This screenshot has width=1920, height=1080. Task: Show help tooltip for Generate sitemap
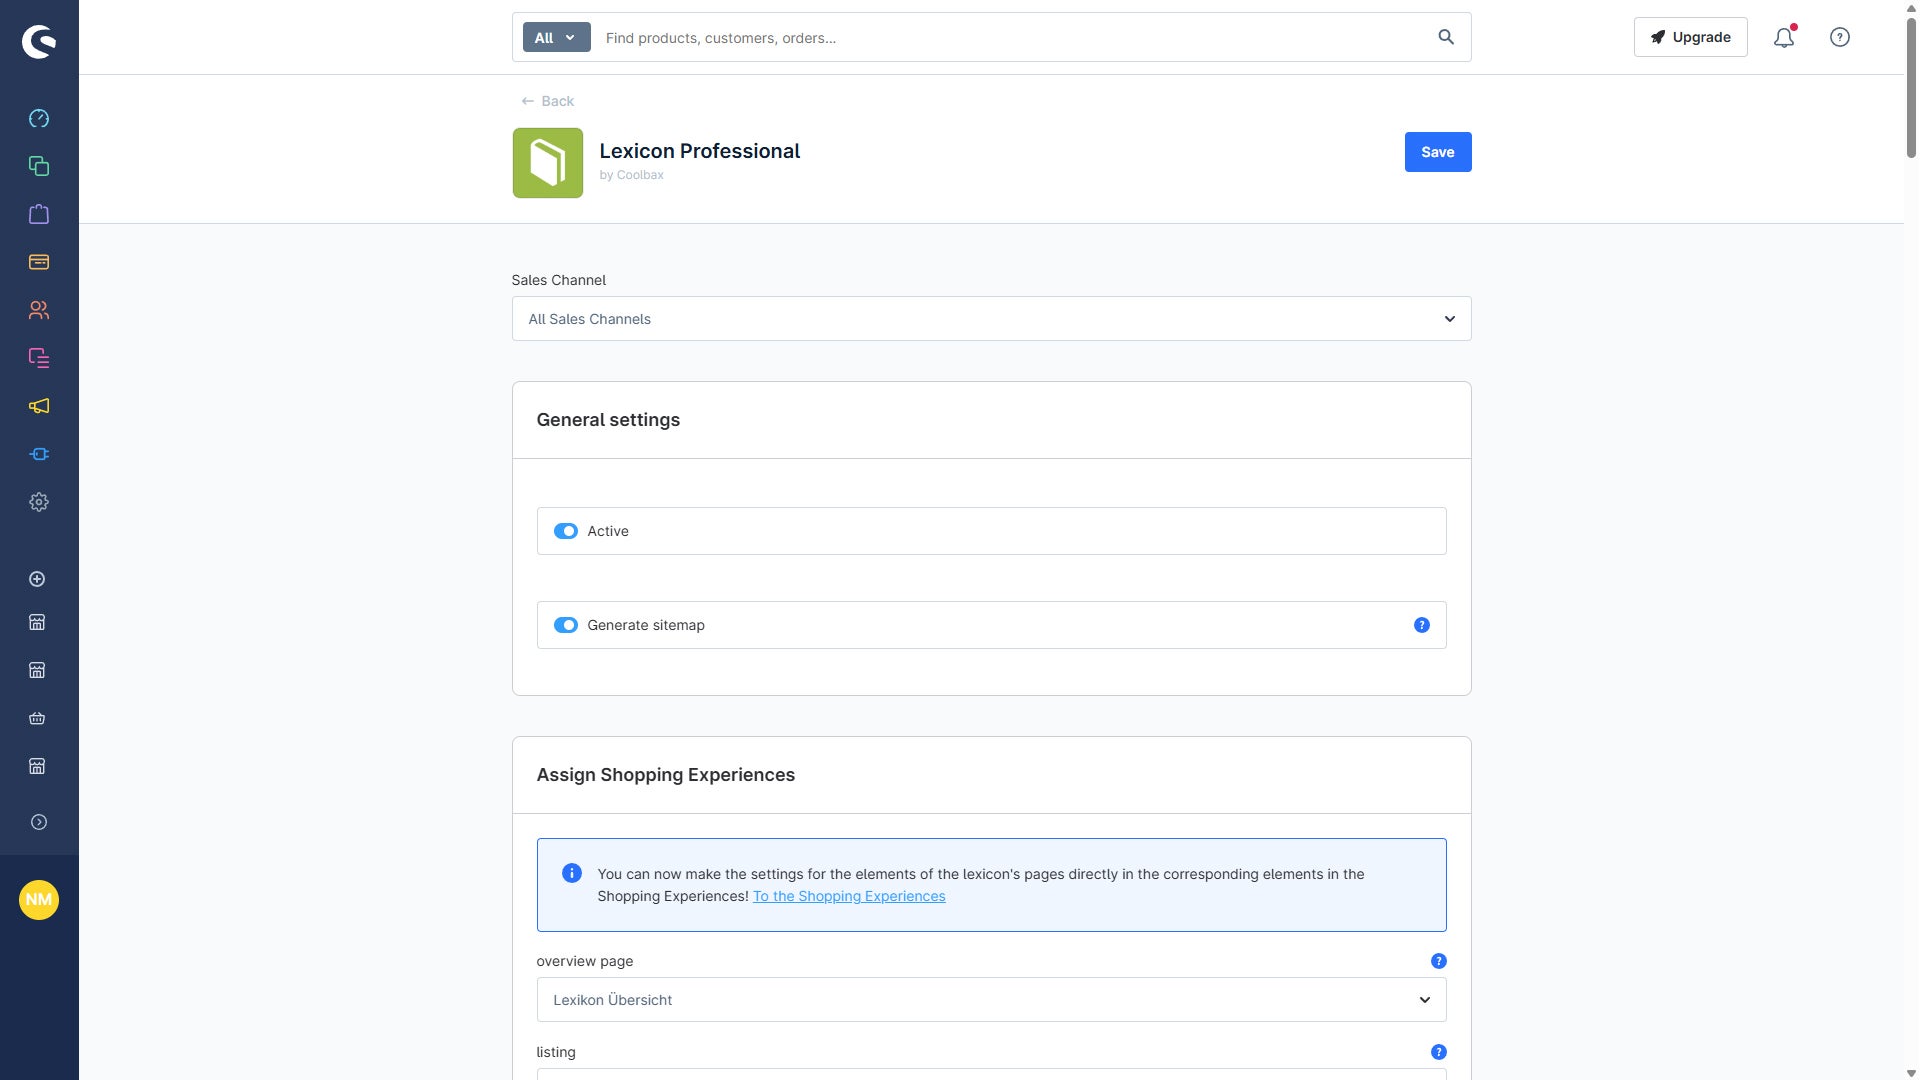click(1422, 625)
